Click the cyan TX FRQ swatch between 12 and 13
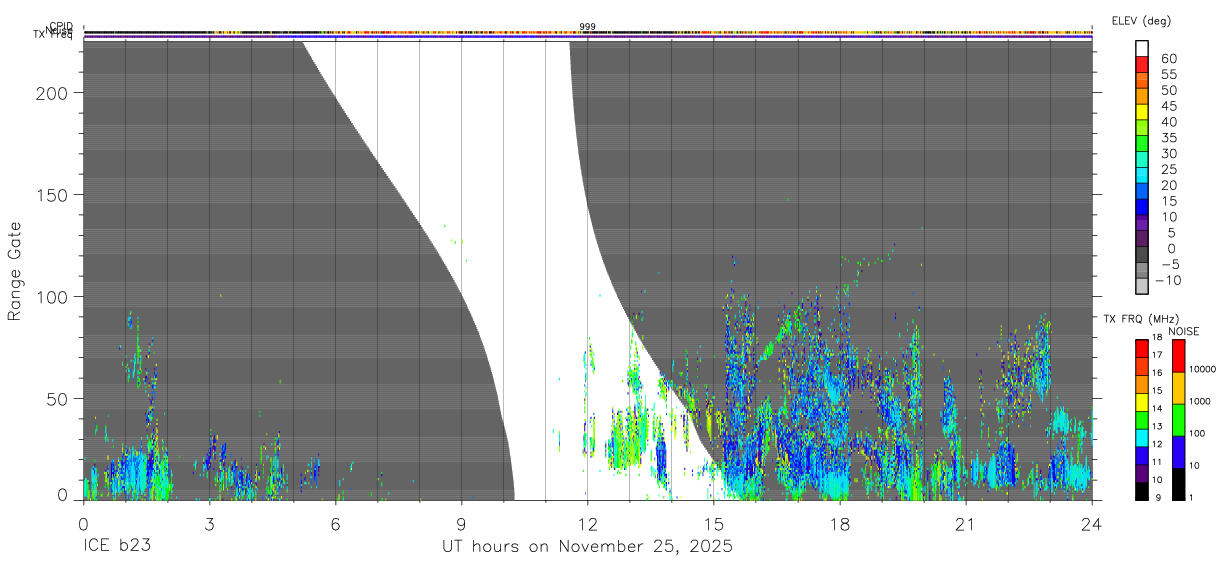1228x567 pixels. pyautogui.click(x=1142, y=438)
